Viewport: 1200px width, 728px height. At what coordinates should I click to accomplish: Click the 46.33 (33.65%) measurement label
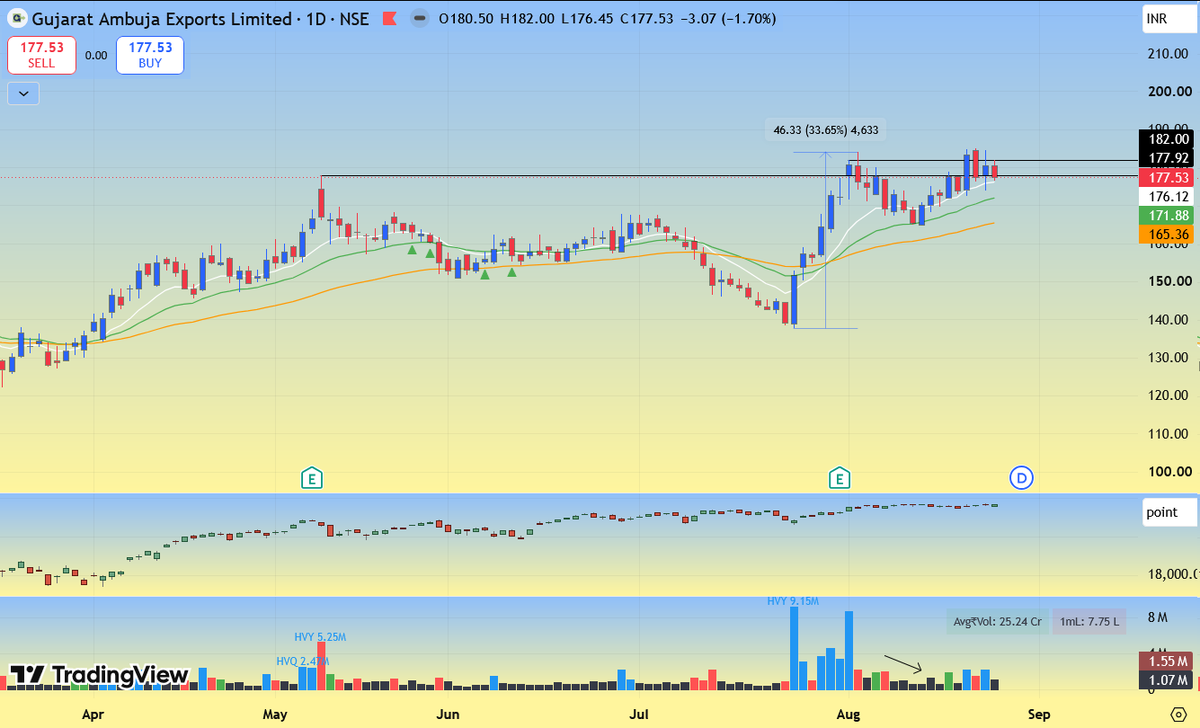click(826, 130)
